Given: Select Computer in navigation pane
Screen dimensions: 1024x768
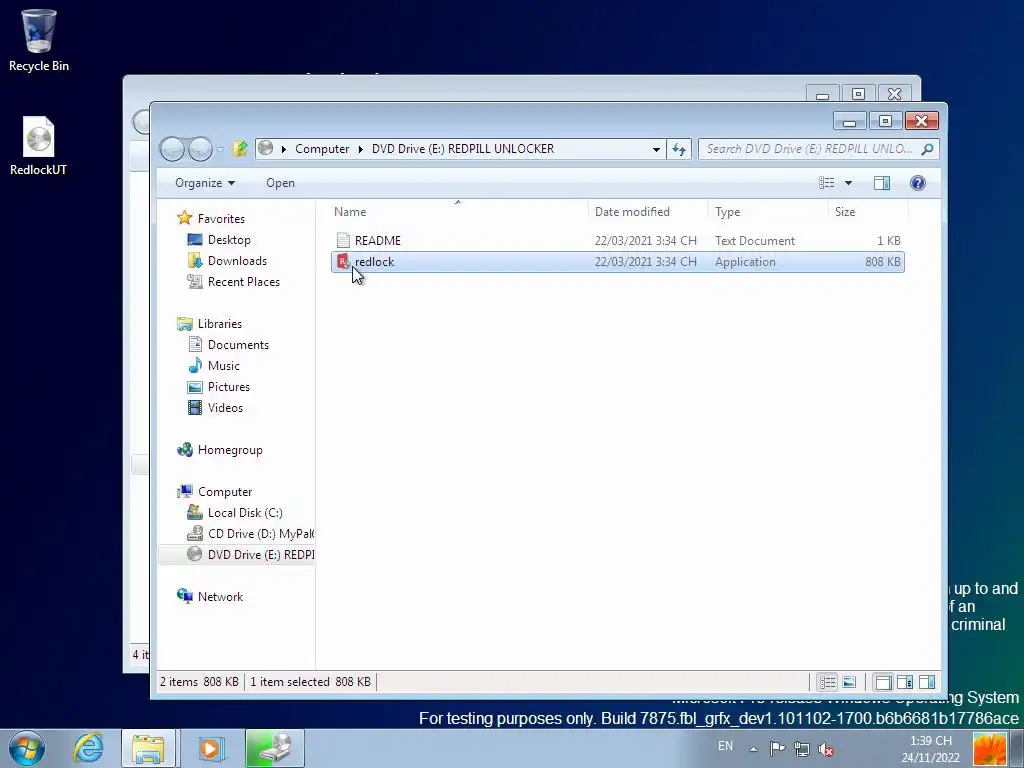Looking at the screenshot, I should click(225, 492).
